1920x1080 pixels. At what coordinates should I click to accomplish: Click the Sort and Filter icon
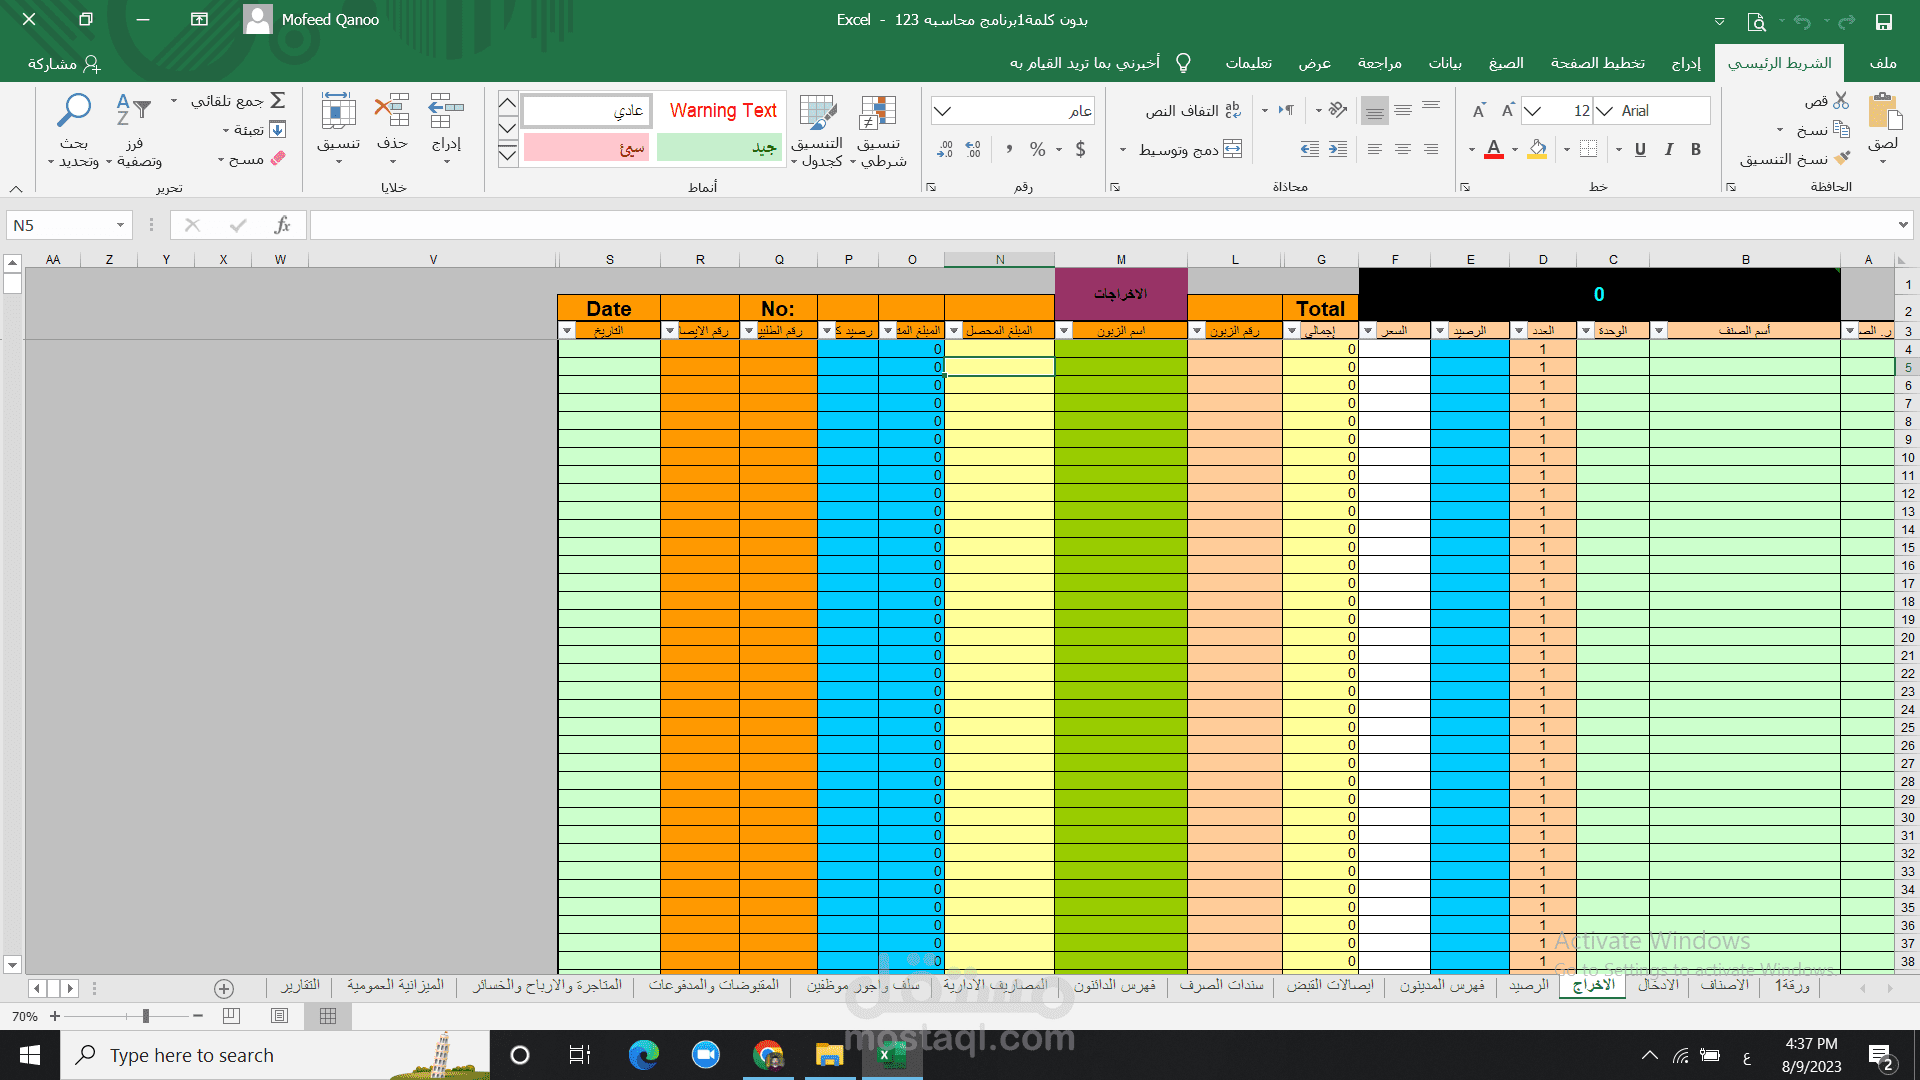point(133,111)
